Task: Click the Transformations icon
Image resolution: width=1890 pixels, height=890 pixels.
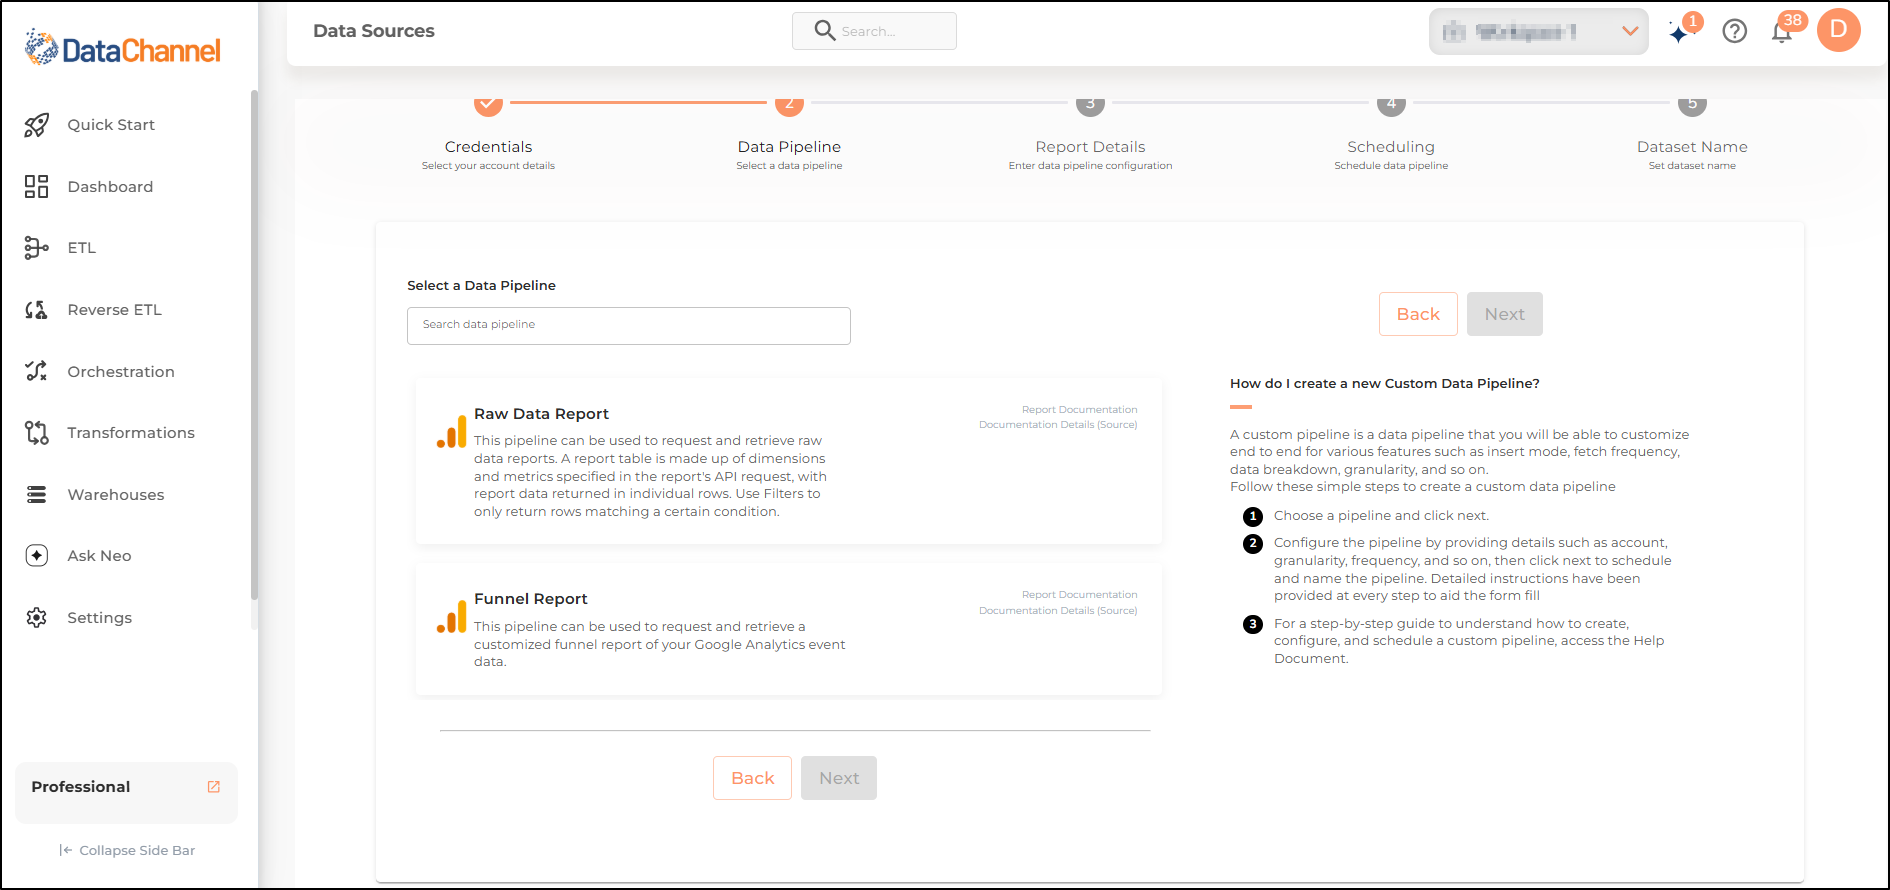Action: point(37,433)
